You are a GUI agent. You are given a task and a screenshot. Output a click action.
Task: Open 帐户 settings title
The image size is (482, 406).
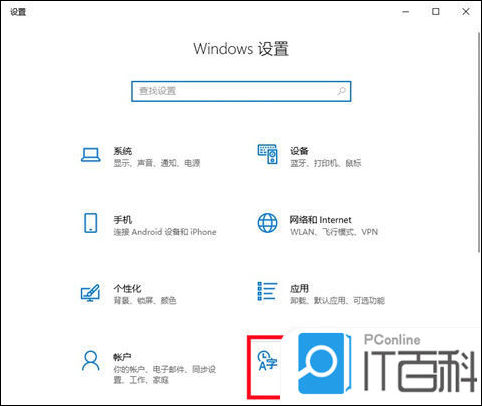click(x=122, y=357)
